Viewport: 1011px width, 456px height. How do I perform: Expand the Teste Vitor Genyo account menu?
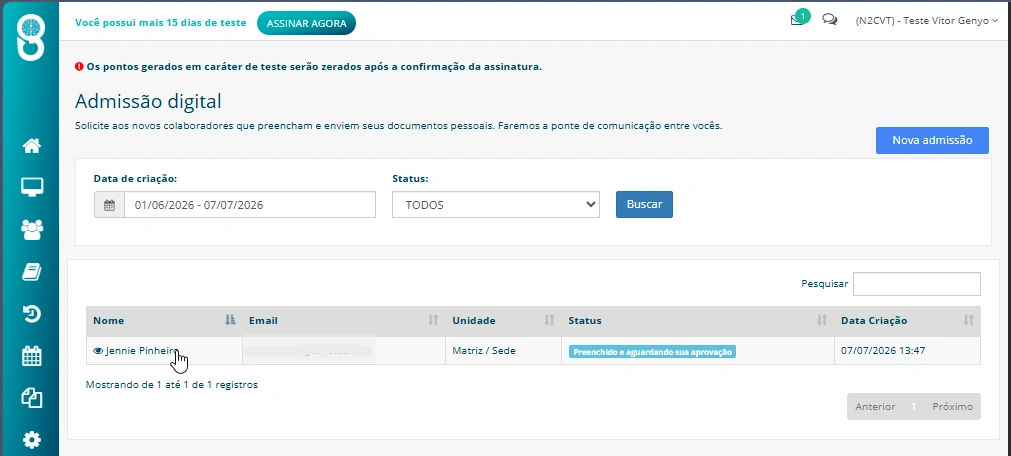point(927,21)
